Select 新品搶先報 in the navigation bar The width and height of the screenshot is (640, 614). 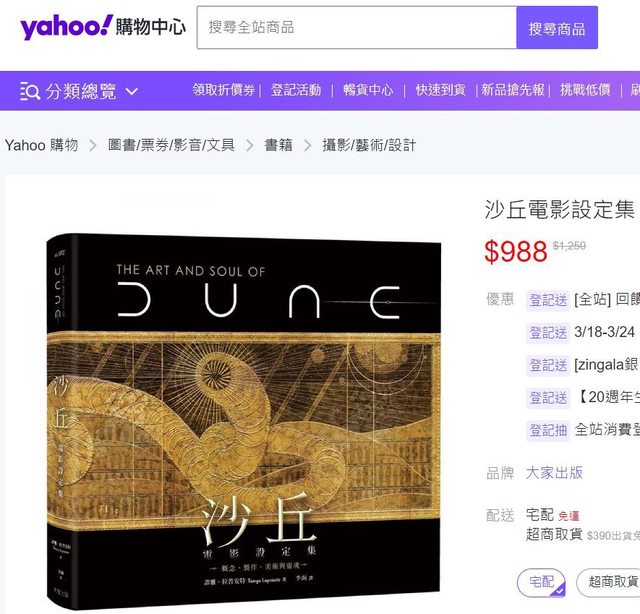pyautogui.click(x=513, y=90)
